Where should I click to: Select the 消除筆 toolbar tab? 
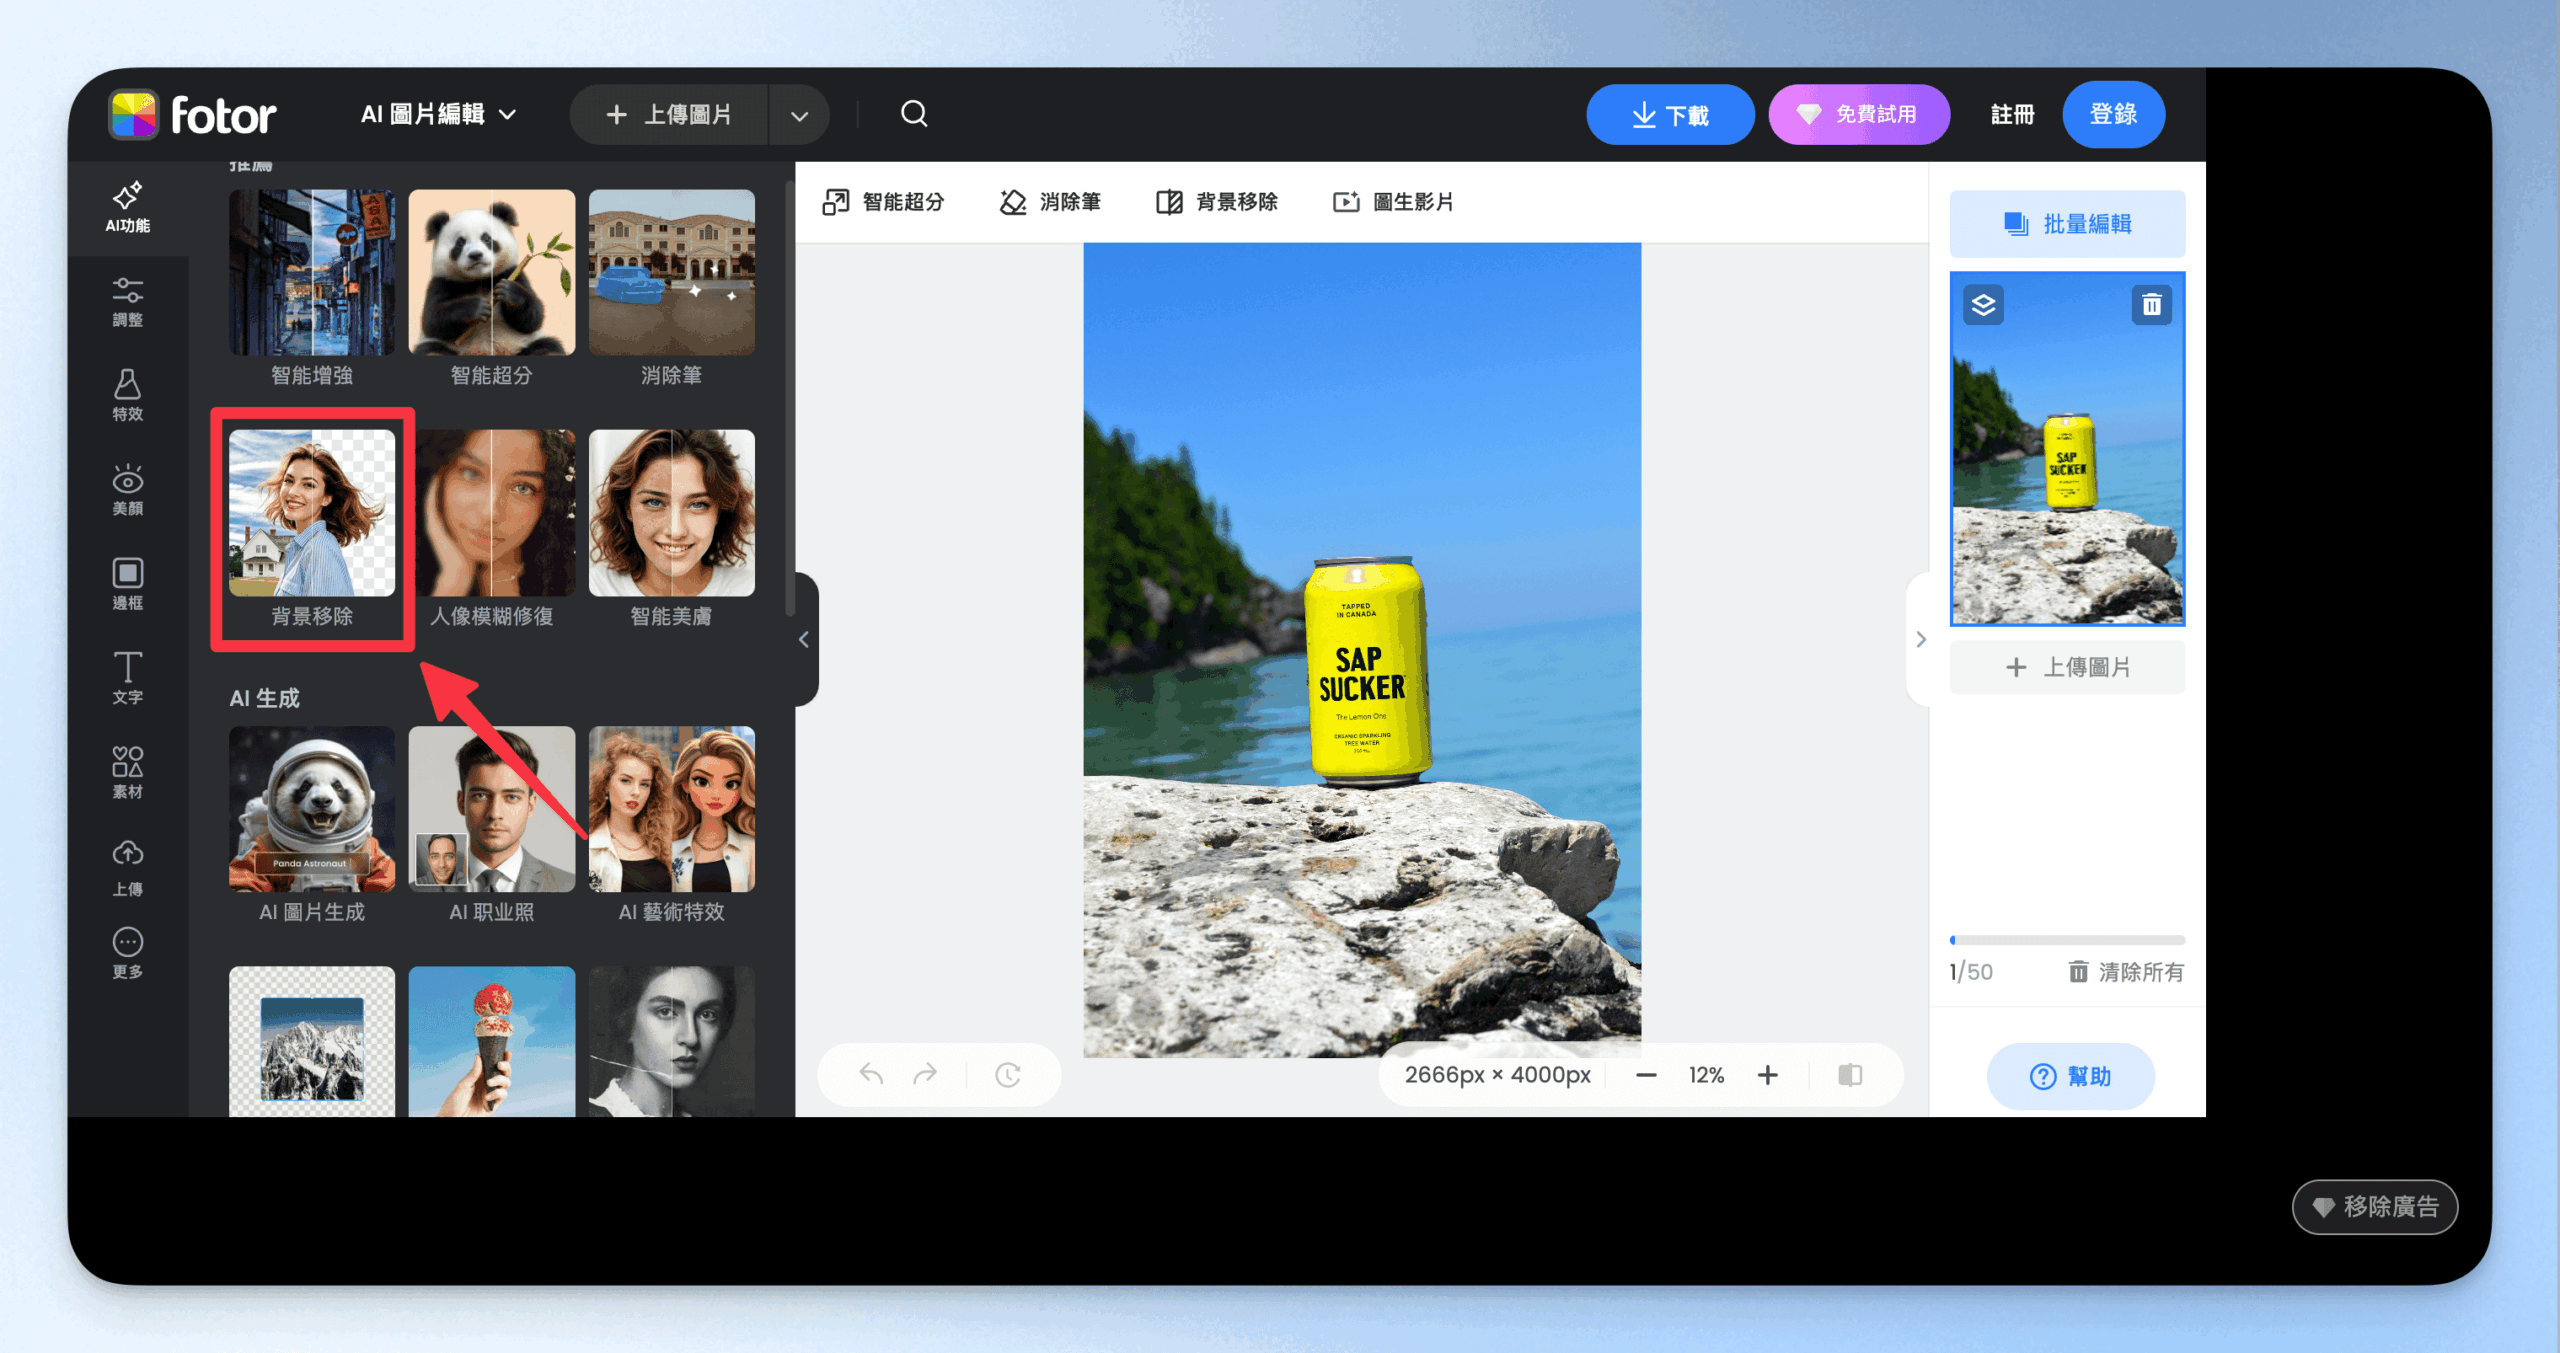click(1050, 202)
